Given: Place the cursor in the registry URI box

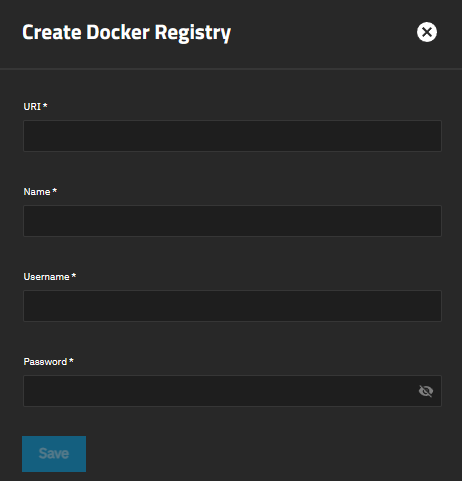Looking at the screenshot, I should tap(232, 136).
